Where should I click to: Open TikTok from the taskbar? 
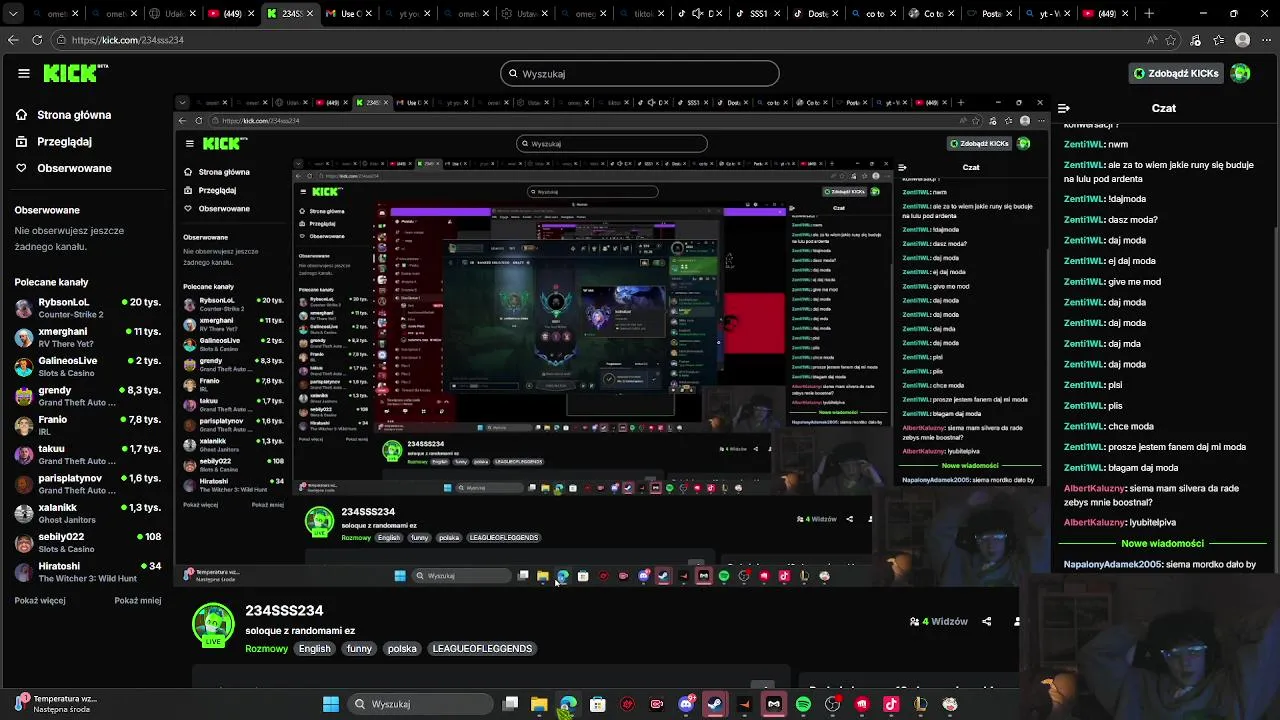[x=891, y=704]
